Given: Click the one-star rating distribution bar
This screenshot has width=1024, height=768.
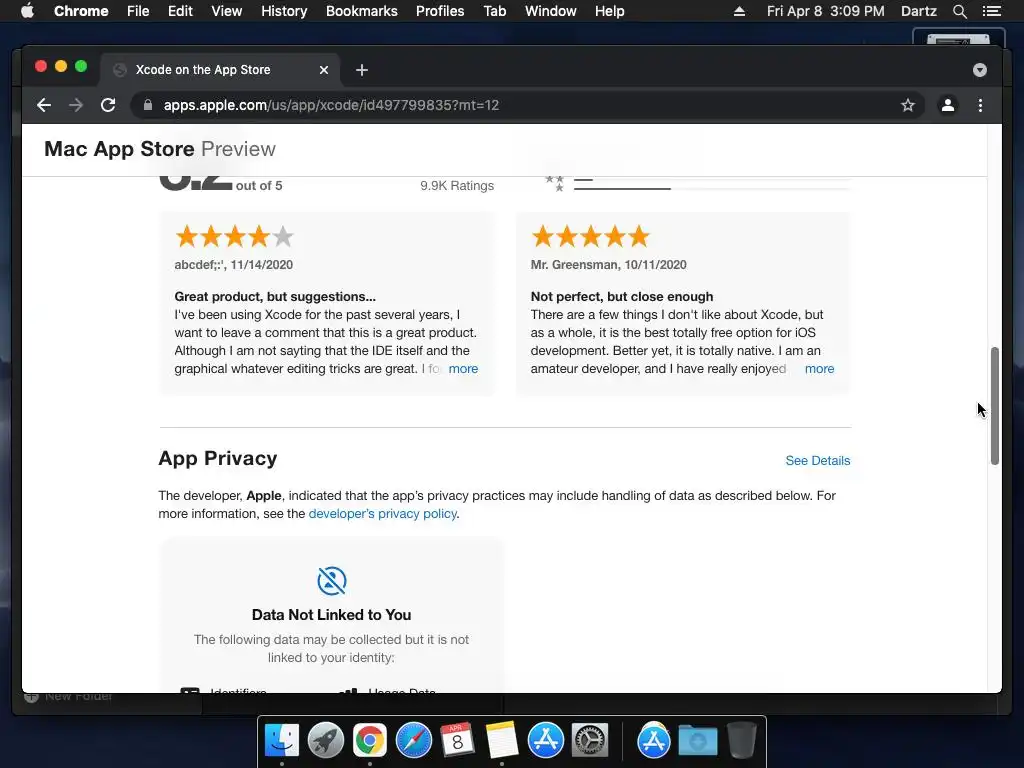Looking at the screenshot, I should pyautogui.click(x=712, y=189).
